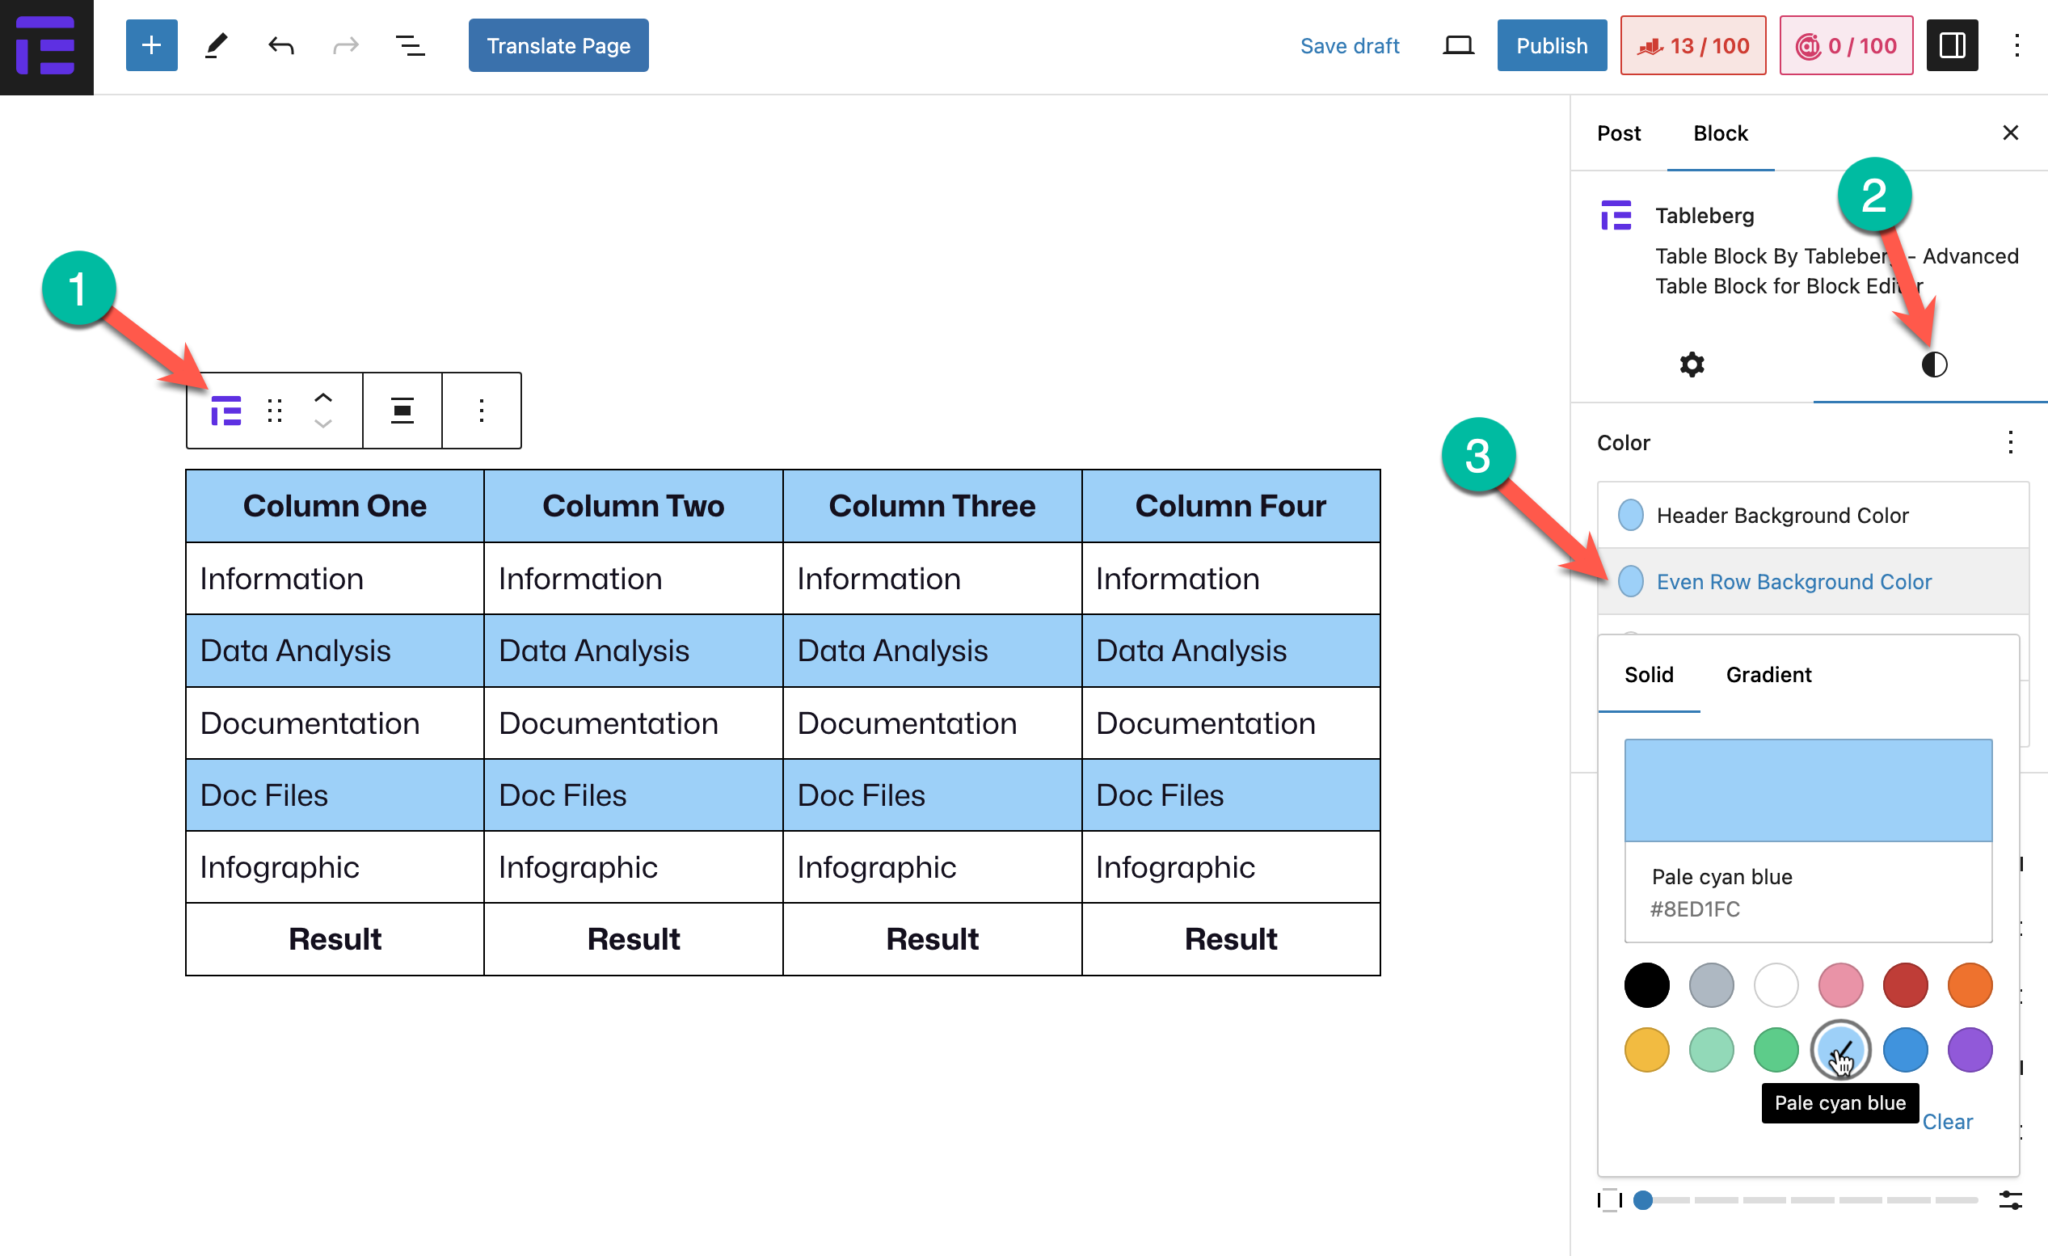Screen dimensions: 2048x1256
Task: Click the Clear color link
Action: tap(1947, 1122)
